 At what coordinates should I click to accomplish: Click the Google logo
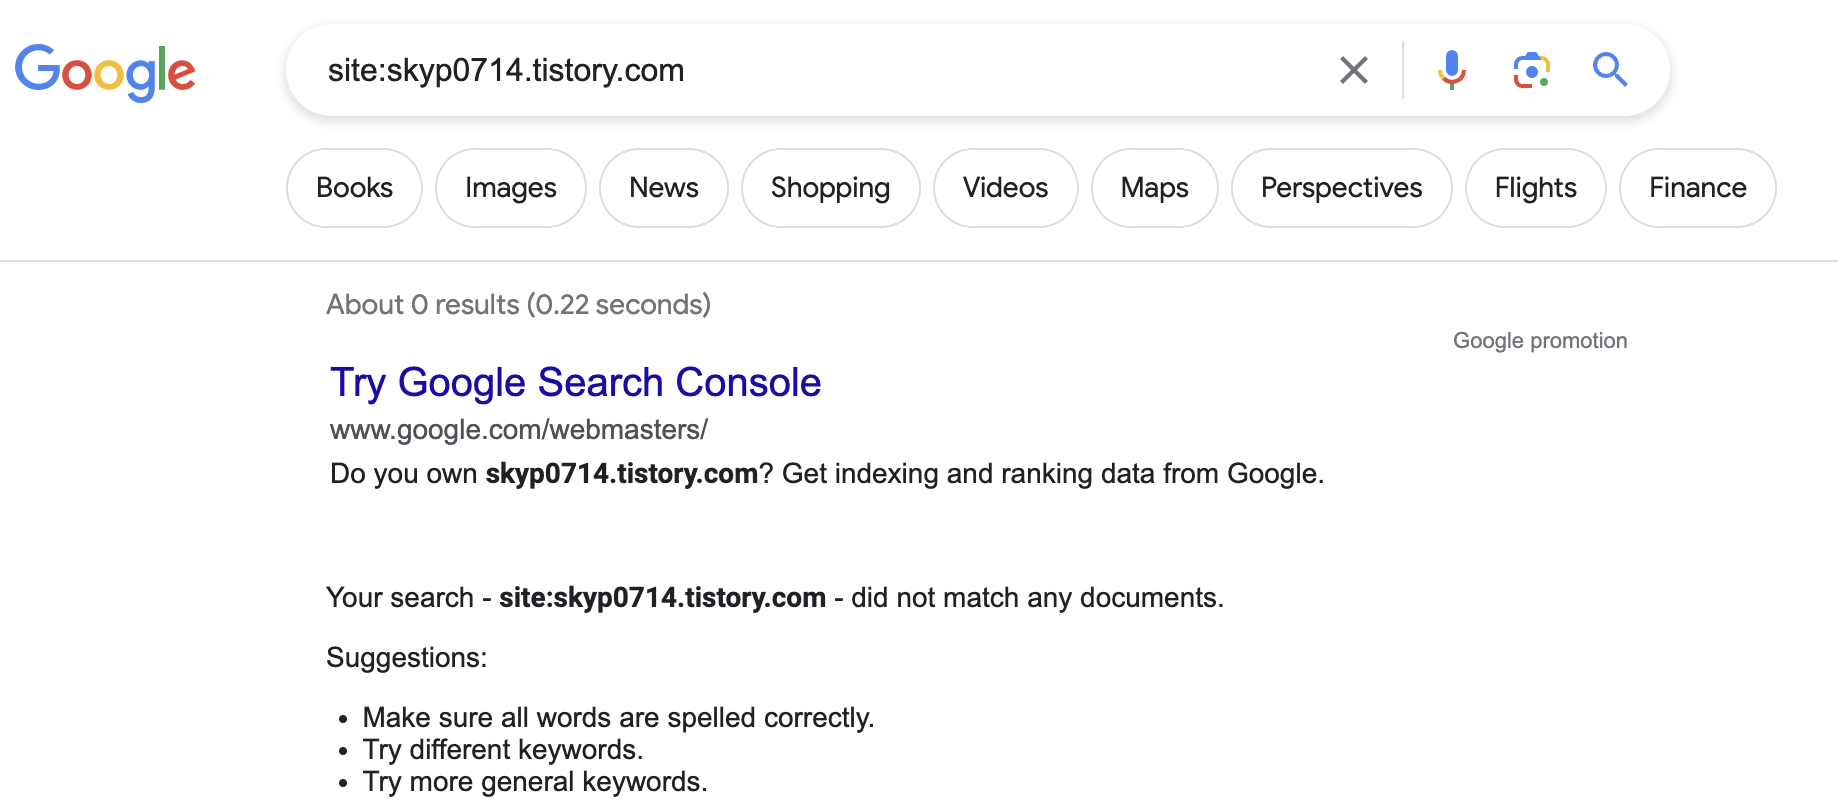point(105,72)
